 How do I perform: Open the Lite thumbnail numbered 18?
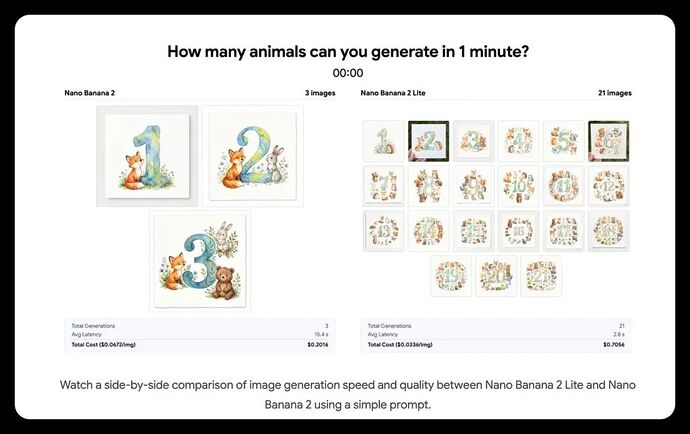[609, 231]
